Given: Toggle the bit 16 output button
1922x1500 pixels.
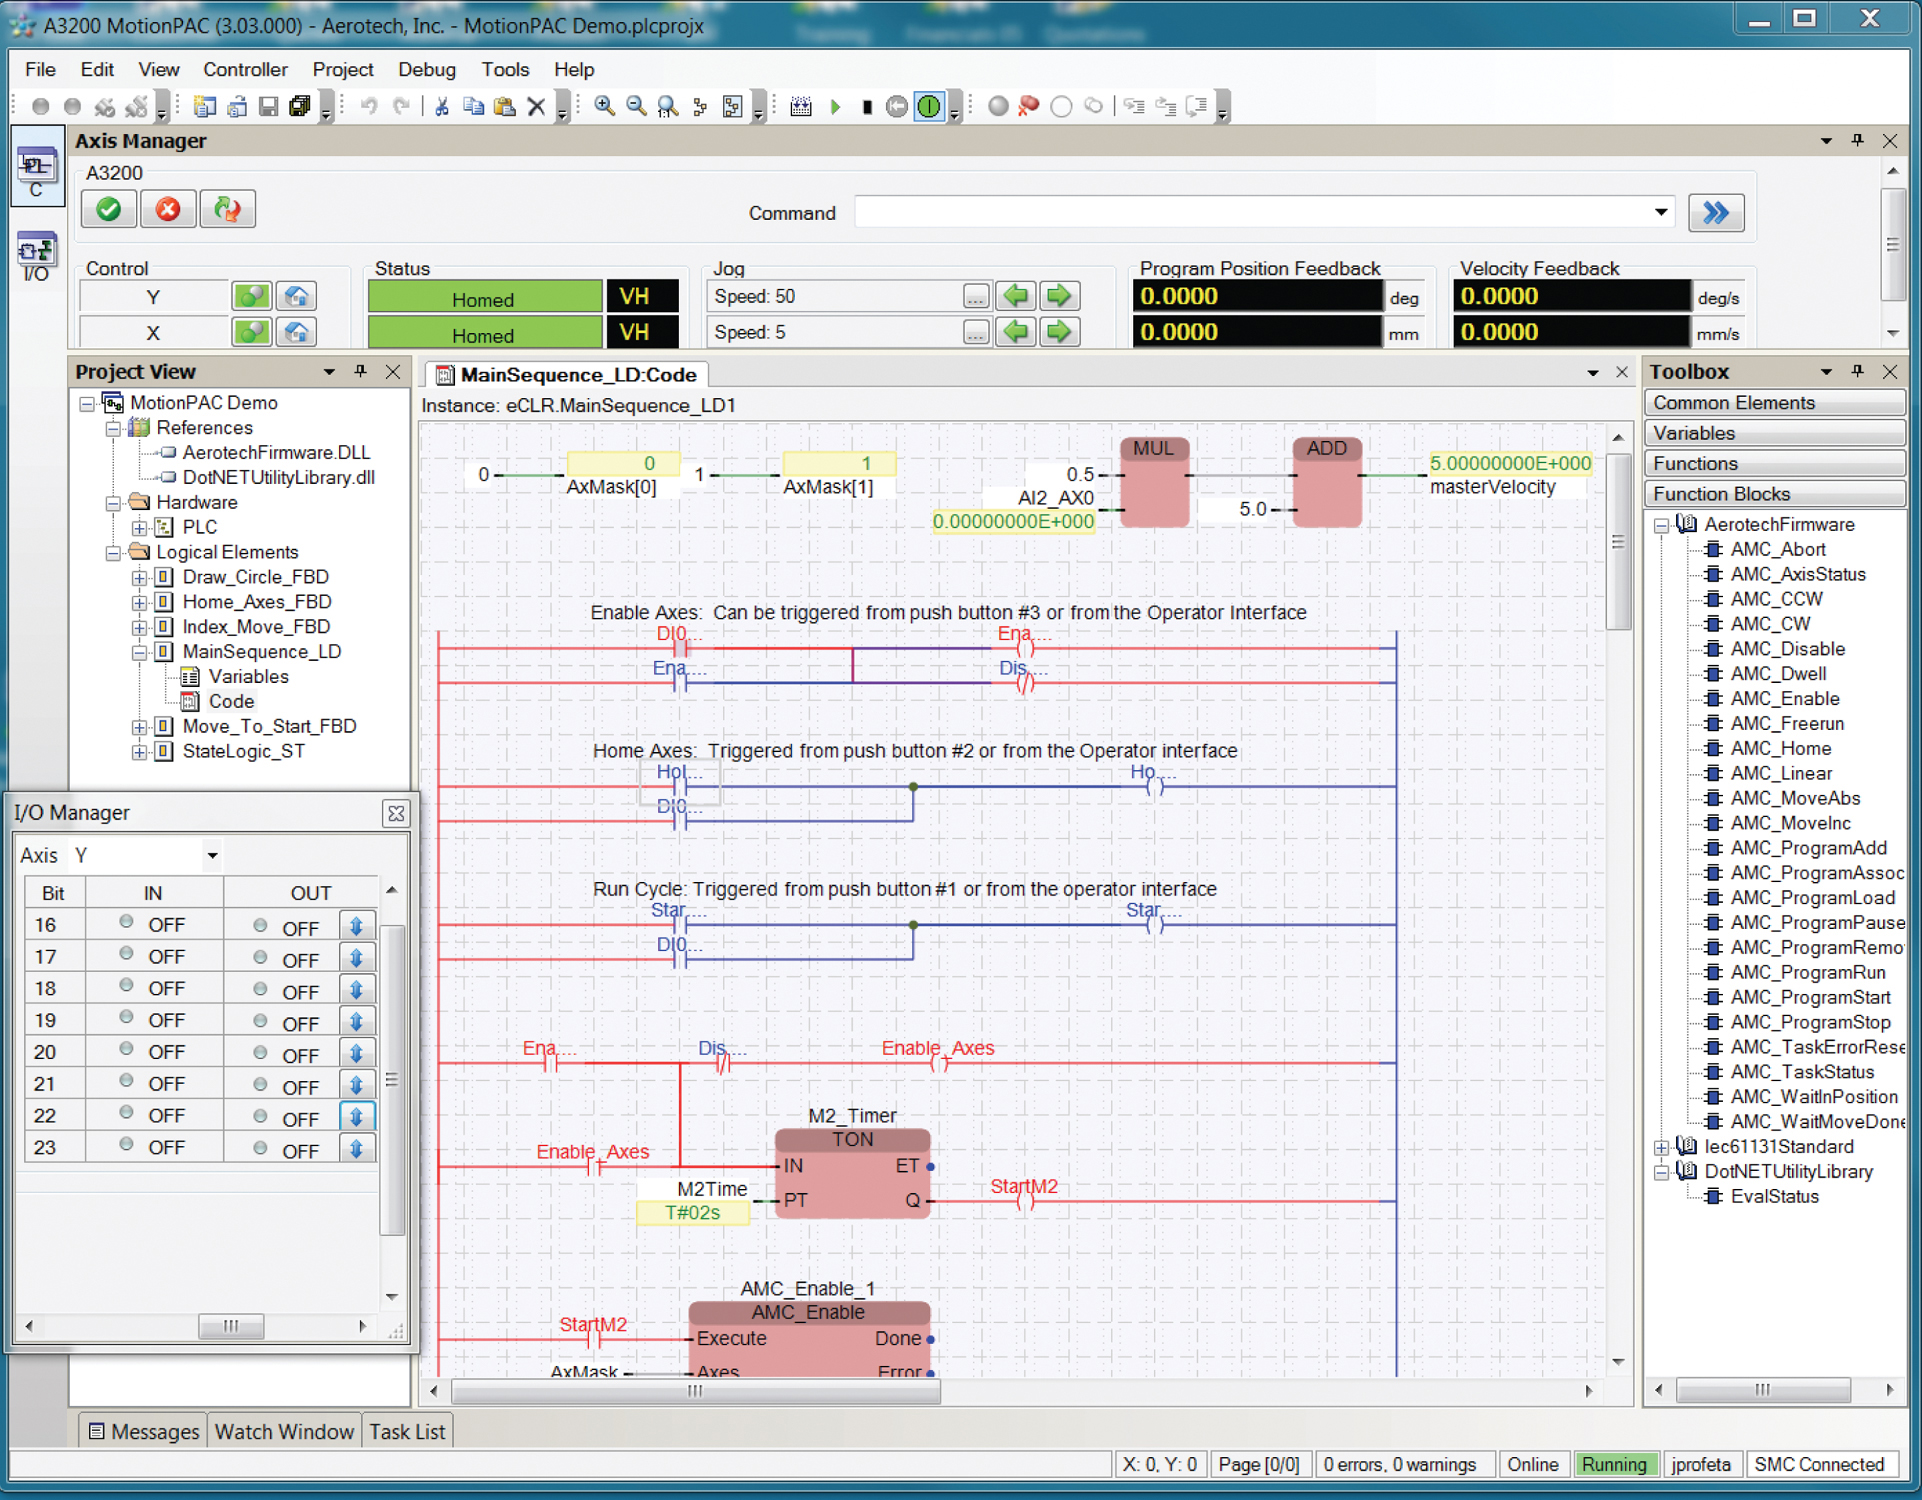Looking at the screenshot, I should coord(357,925).
